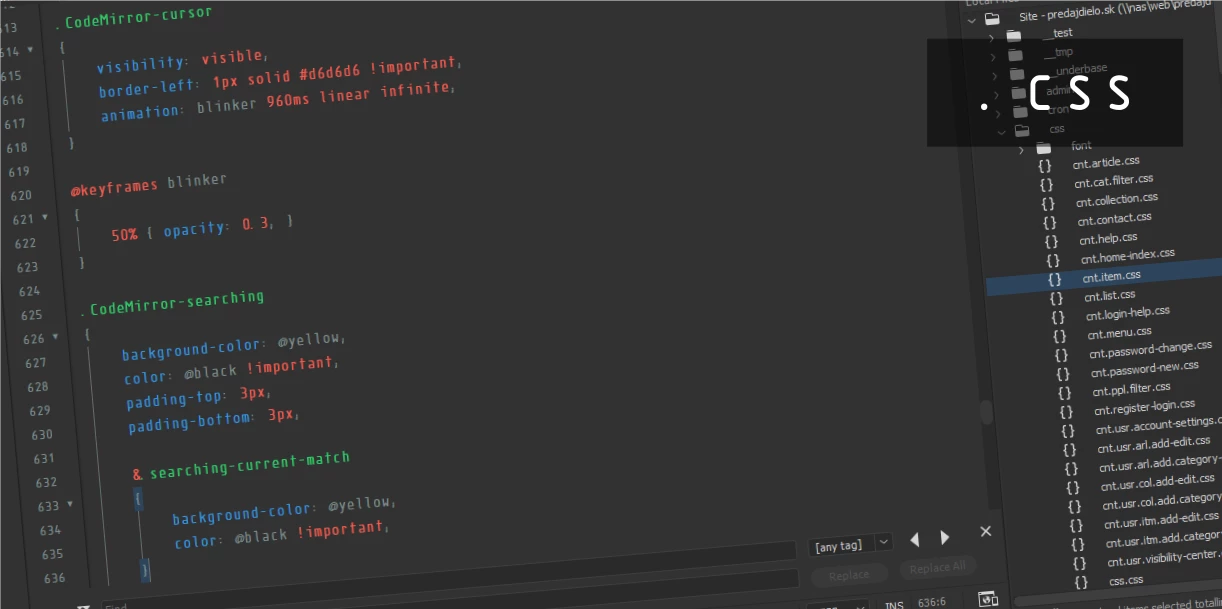Screen dimensions: 1222x609
Task: Click the CSS file icon beside cnt.help.css
Action: 1052,241
